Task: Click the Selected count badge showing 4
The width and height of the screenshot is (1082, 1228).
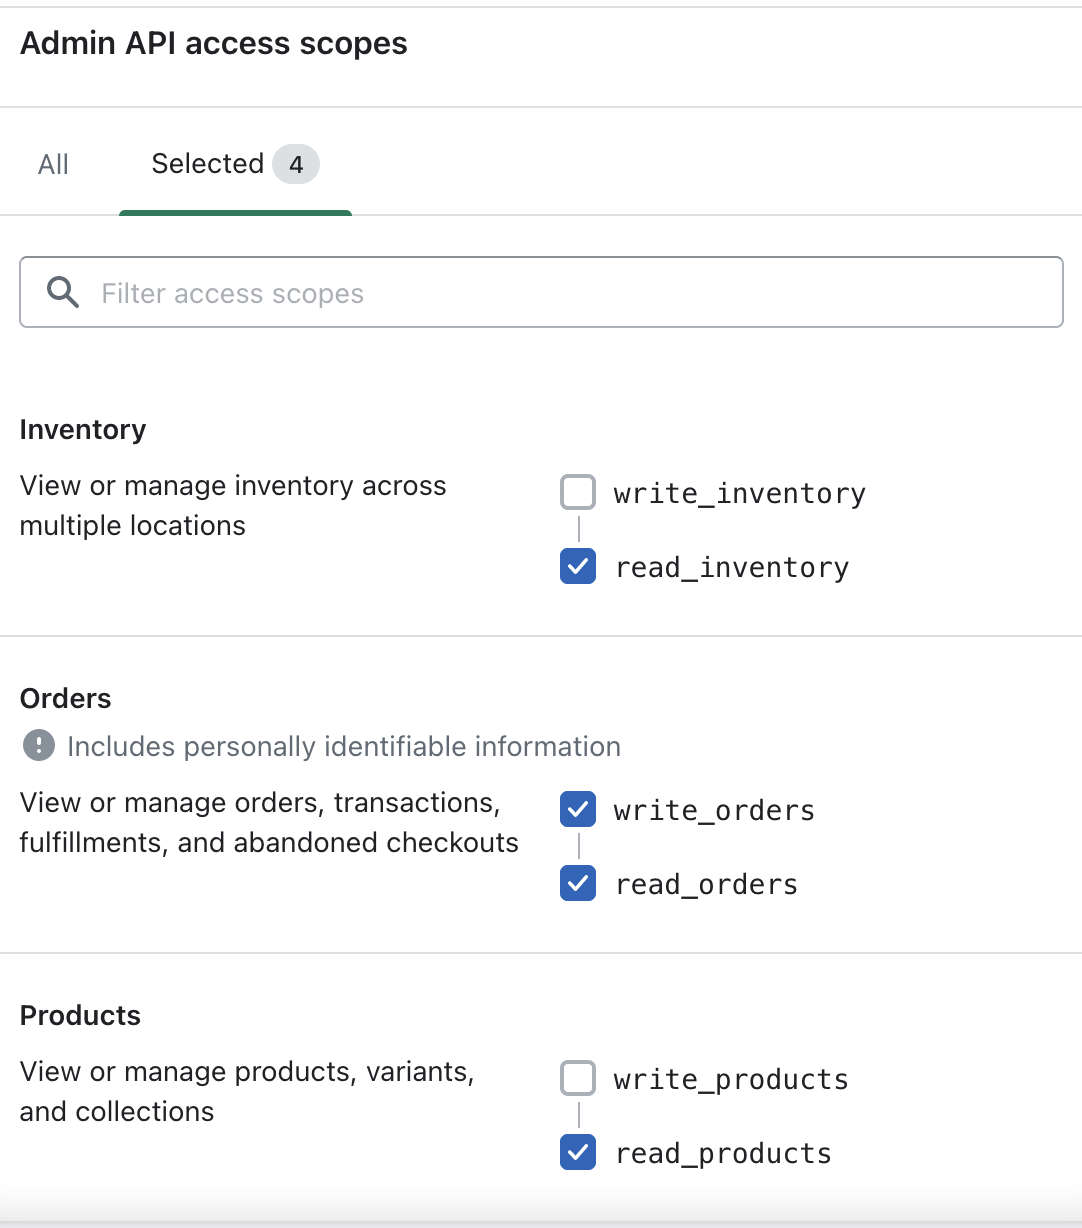Action: tap(296, 164)
